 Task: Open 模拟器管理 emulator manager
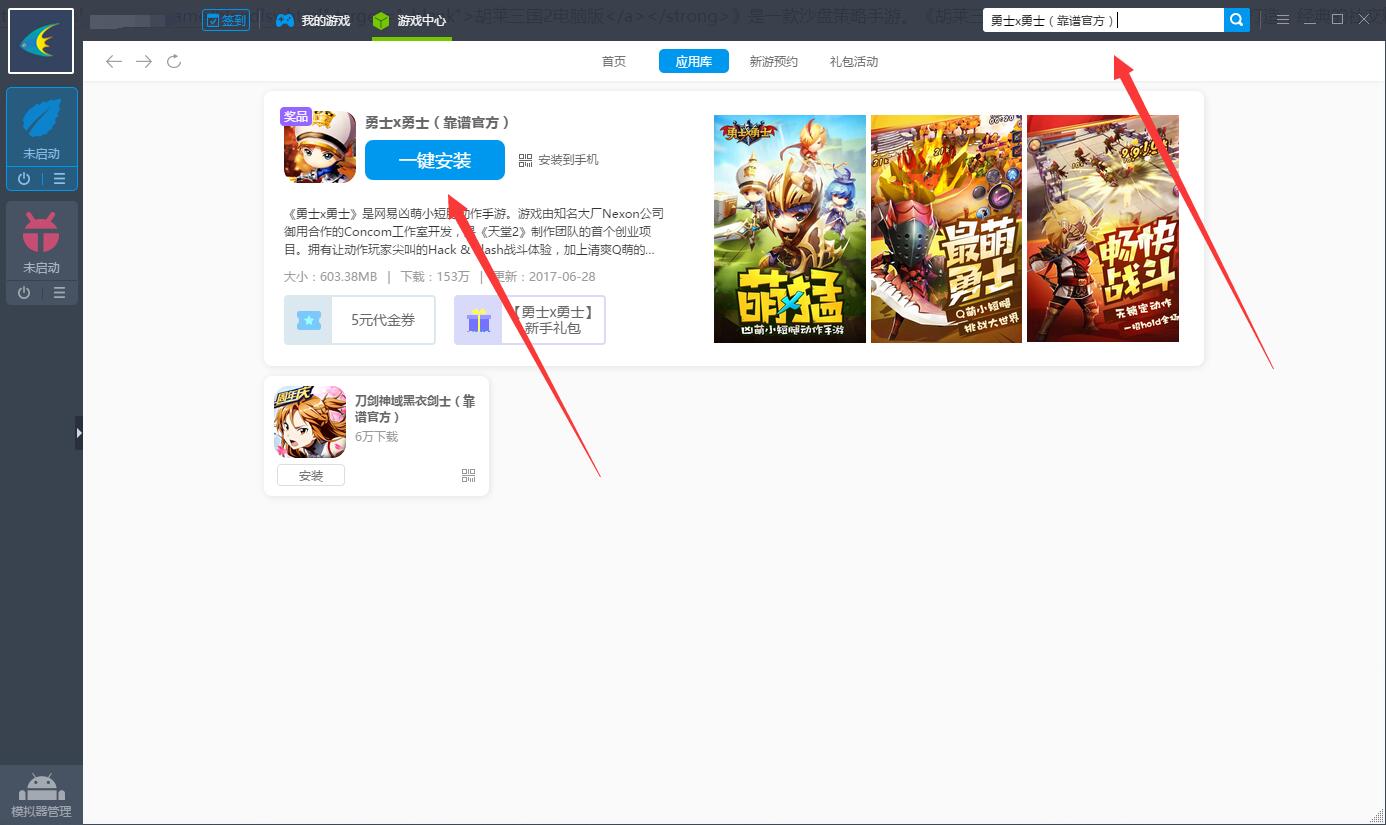[41, 796]
